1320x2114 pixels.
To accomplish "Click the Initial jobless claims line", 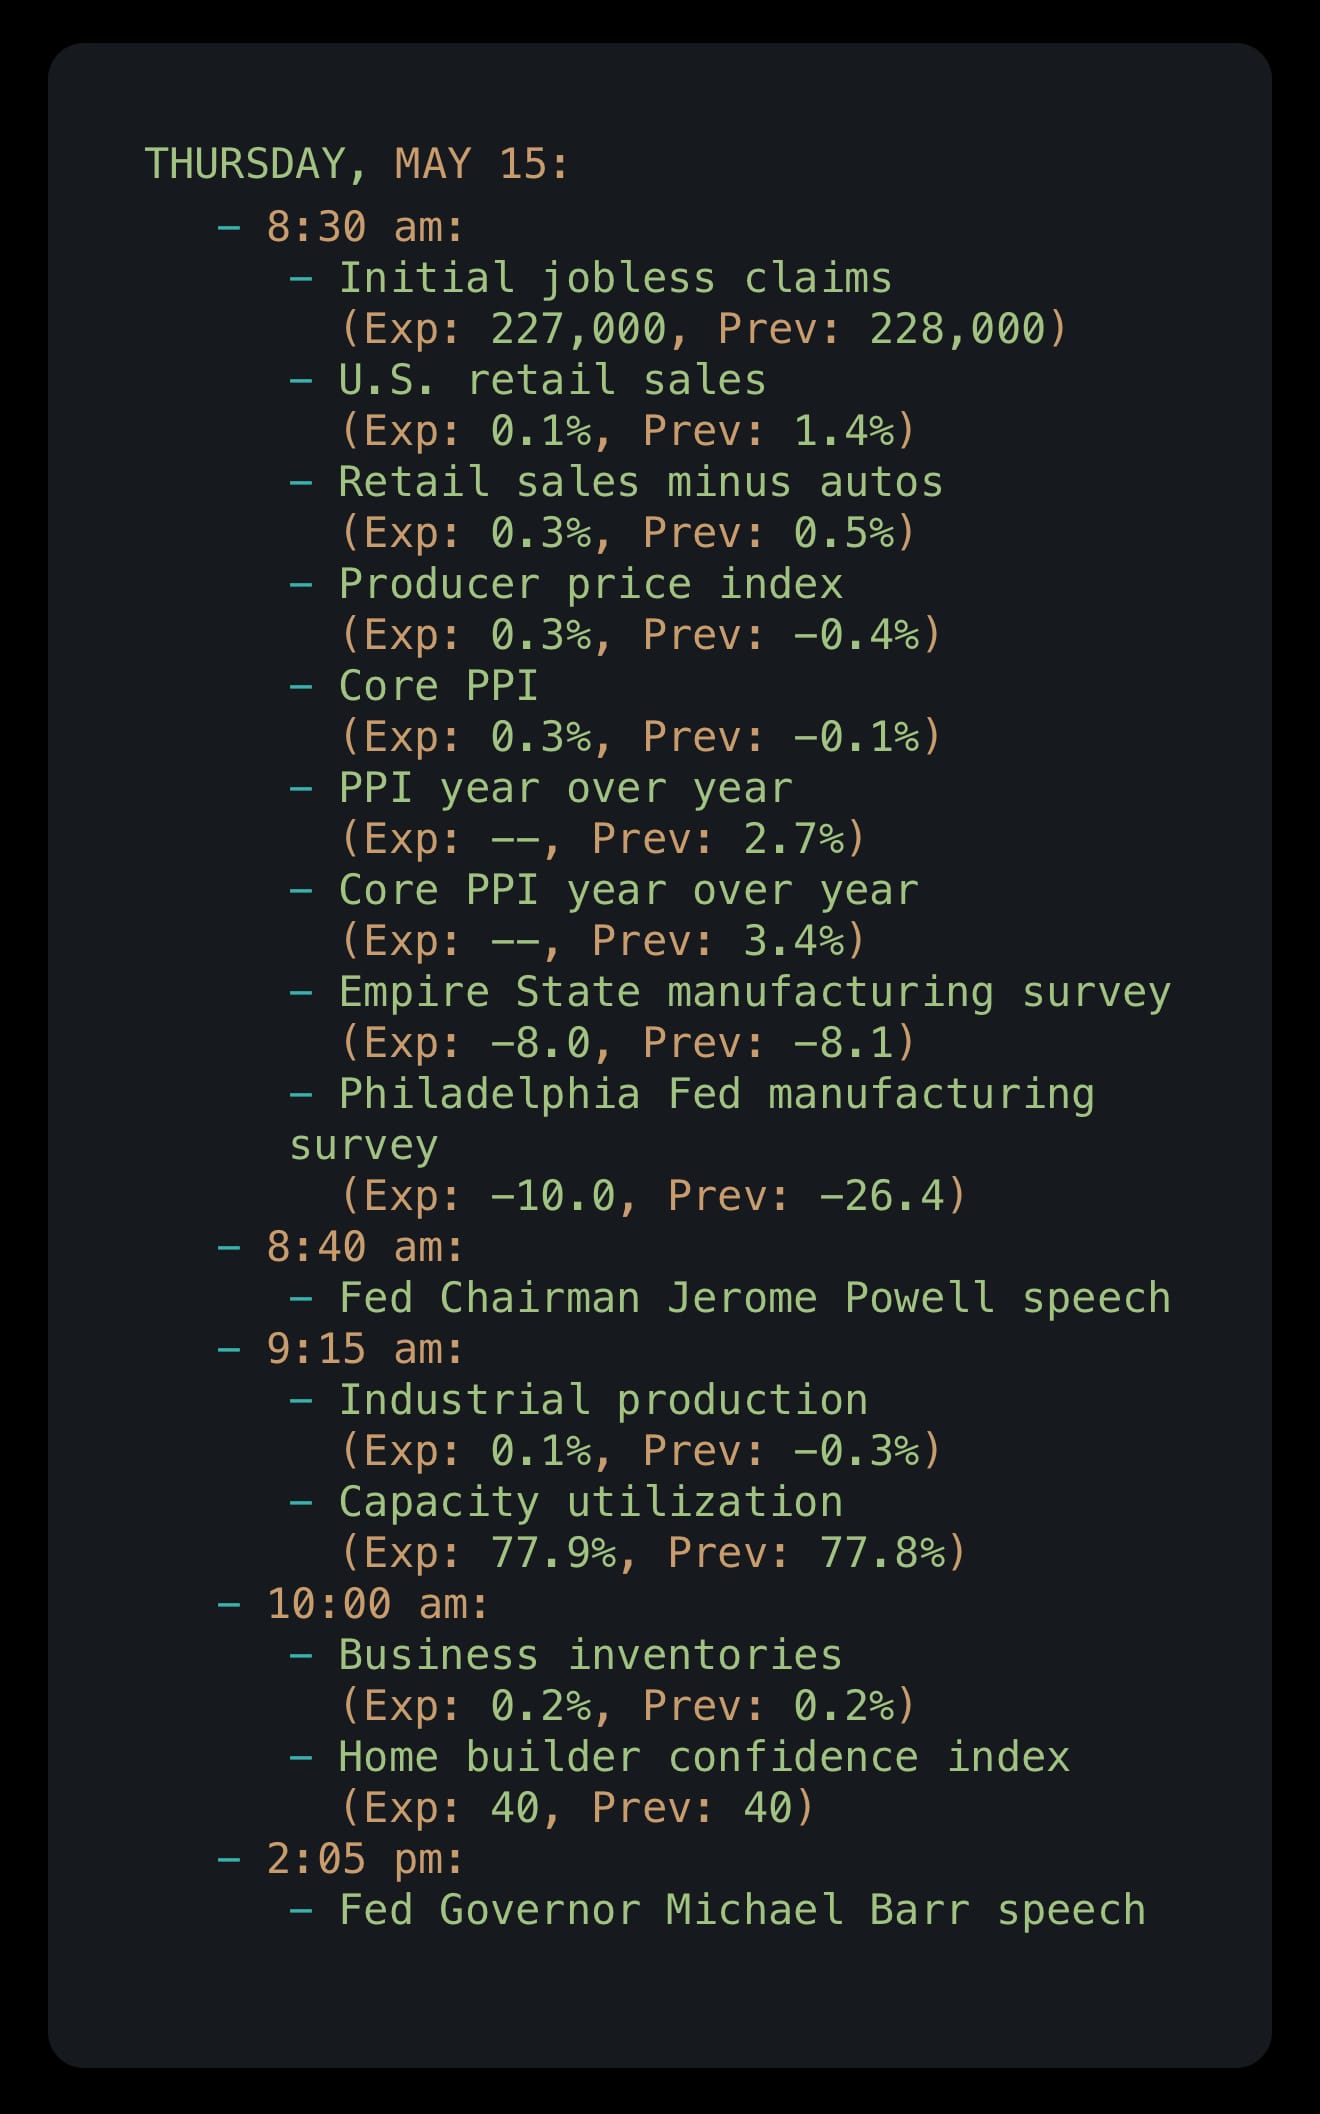I will (x=615, y=278).
